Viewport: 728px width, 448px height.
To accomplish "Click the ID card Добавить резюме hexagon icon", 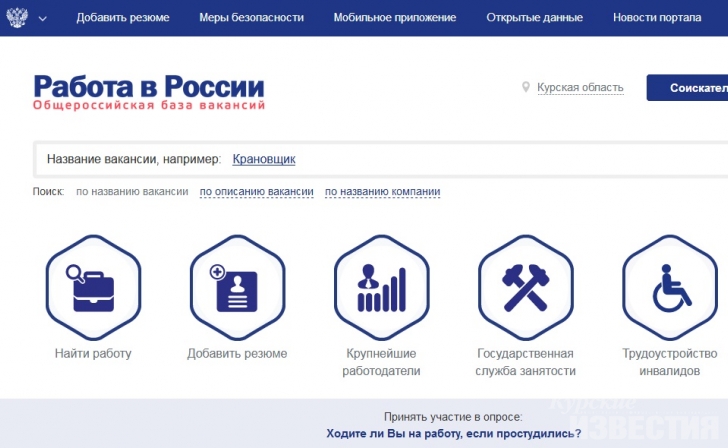I will 237,287.
